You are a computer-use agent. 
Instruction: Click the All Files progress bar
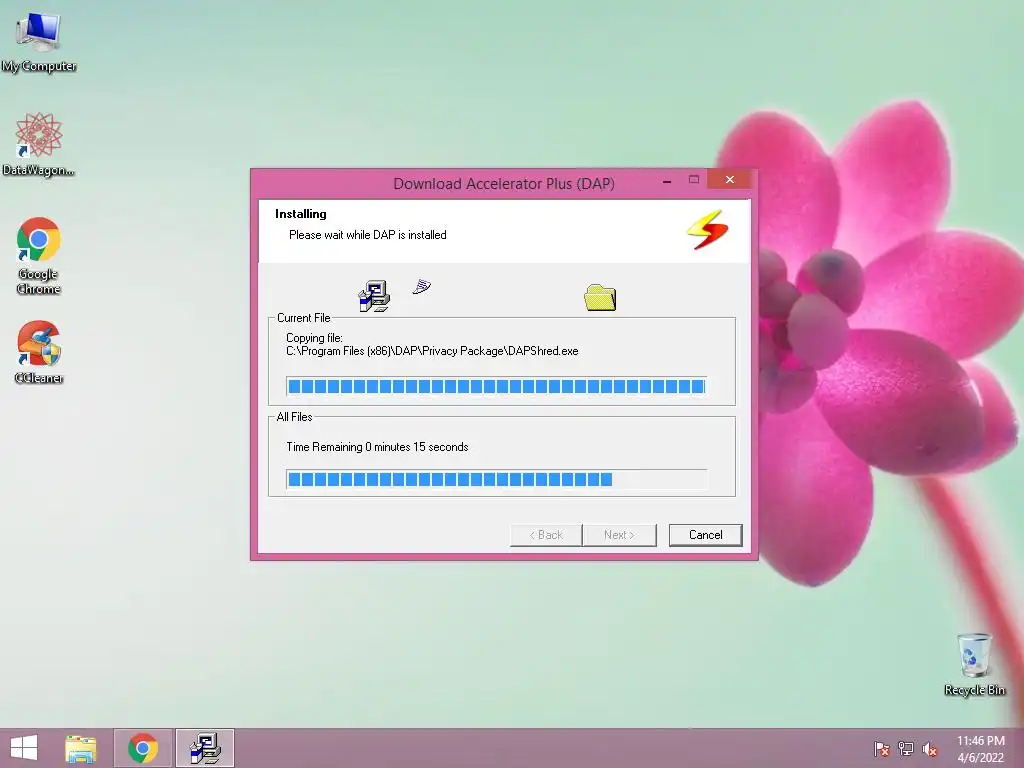point(496,479)
